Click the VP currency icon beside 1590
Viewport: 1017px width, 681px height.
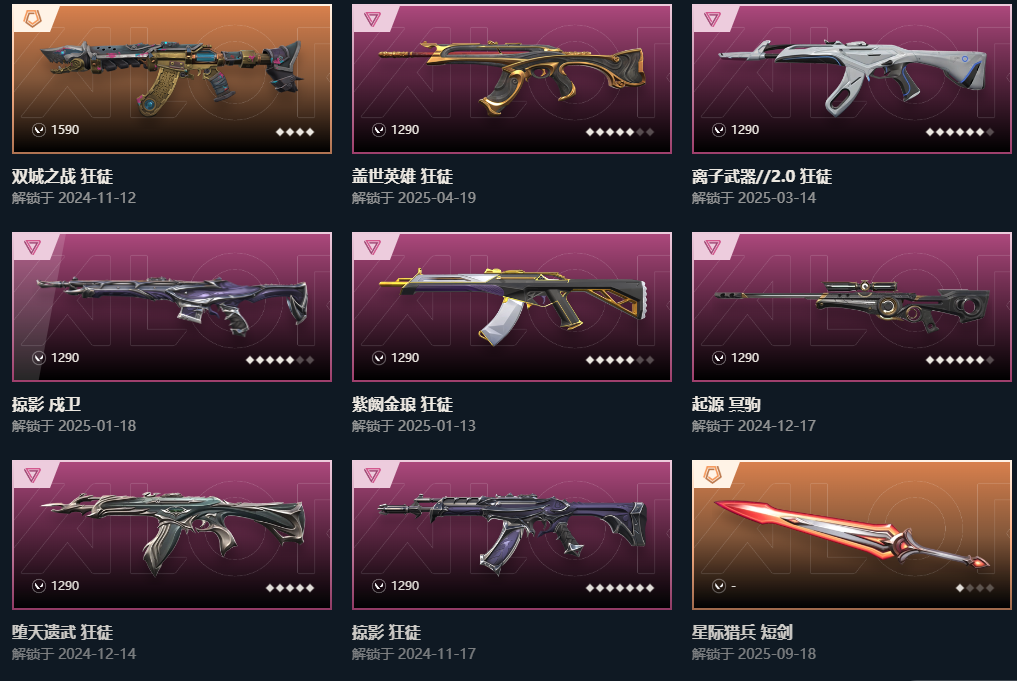pyautogui.click(x=39, y=130)
